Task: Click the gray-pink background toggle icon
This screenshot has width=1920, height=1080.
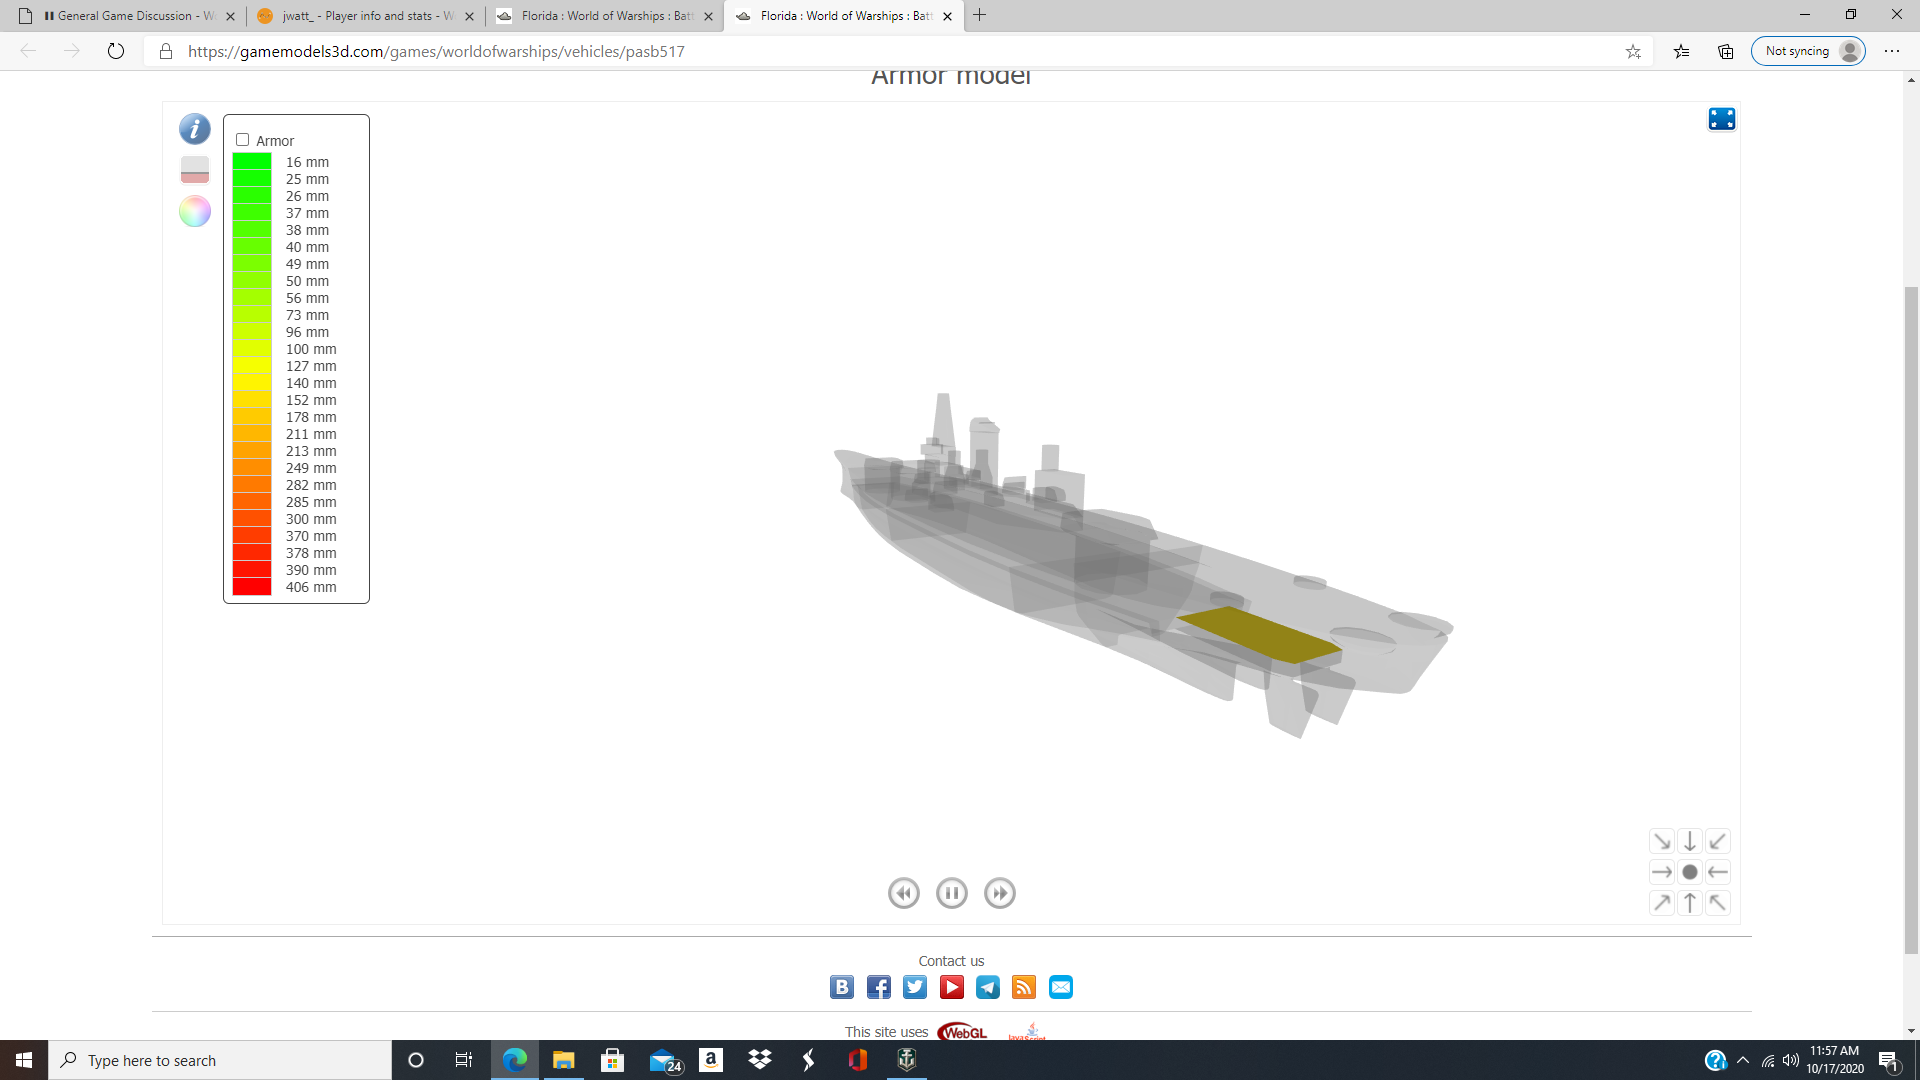Action: (x=194, y=170)
